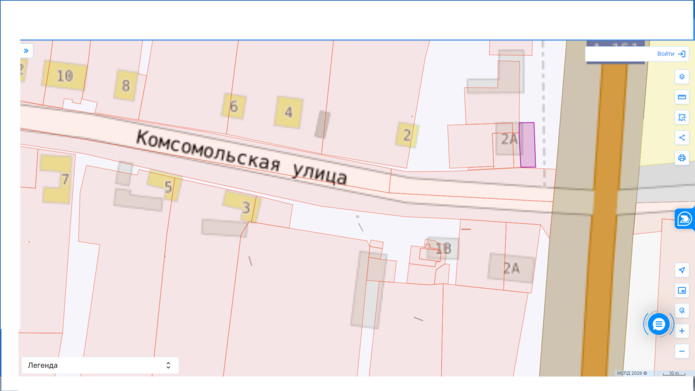This screenshot has height=391, width=695.
Task: Open the map layers tool
Action: click(682, 77)
